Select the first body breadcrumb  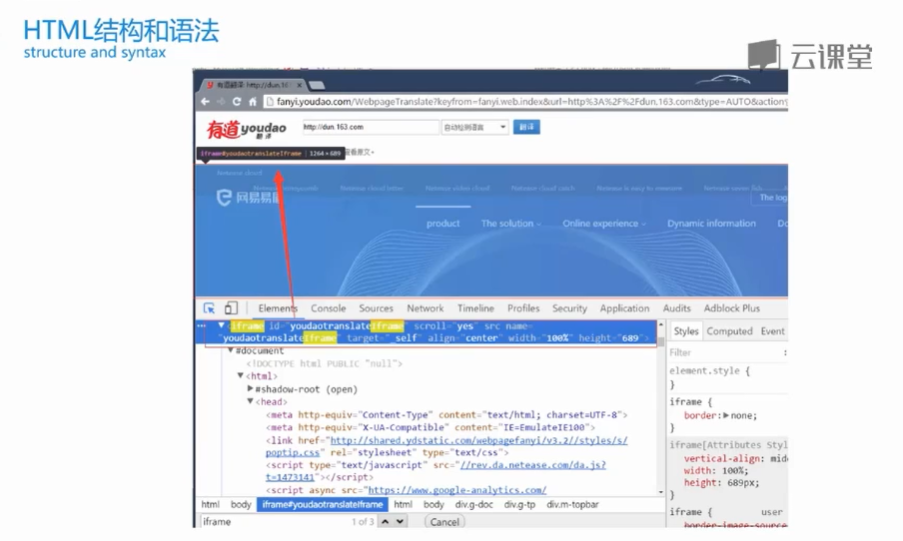[241, 505]
